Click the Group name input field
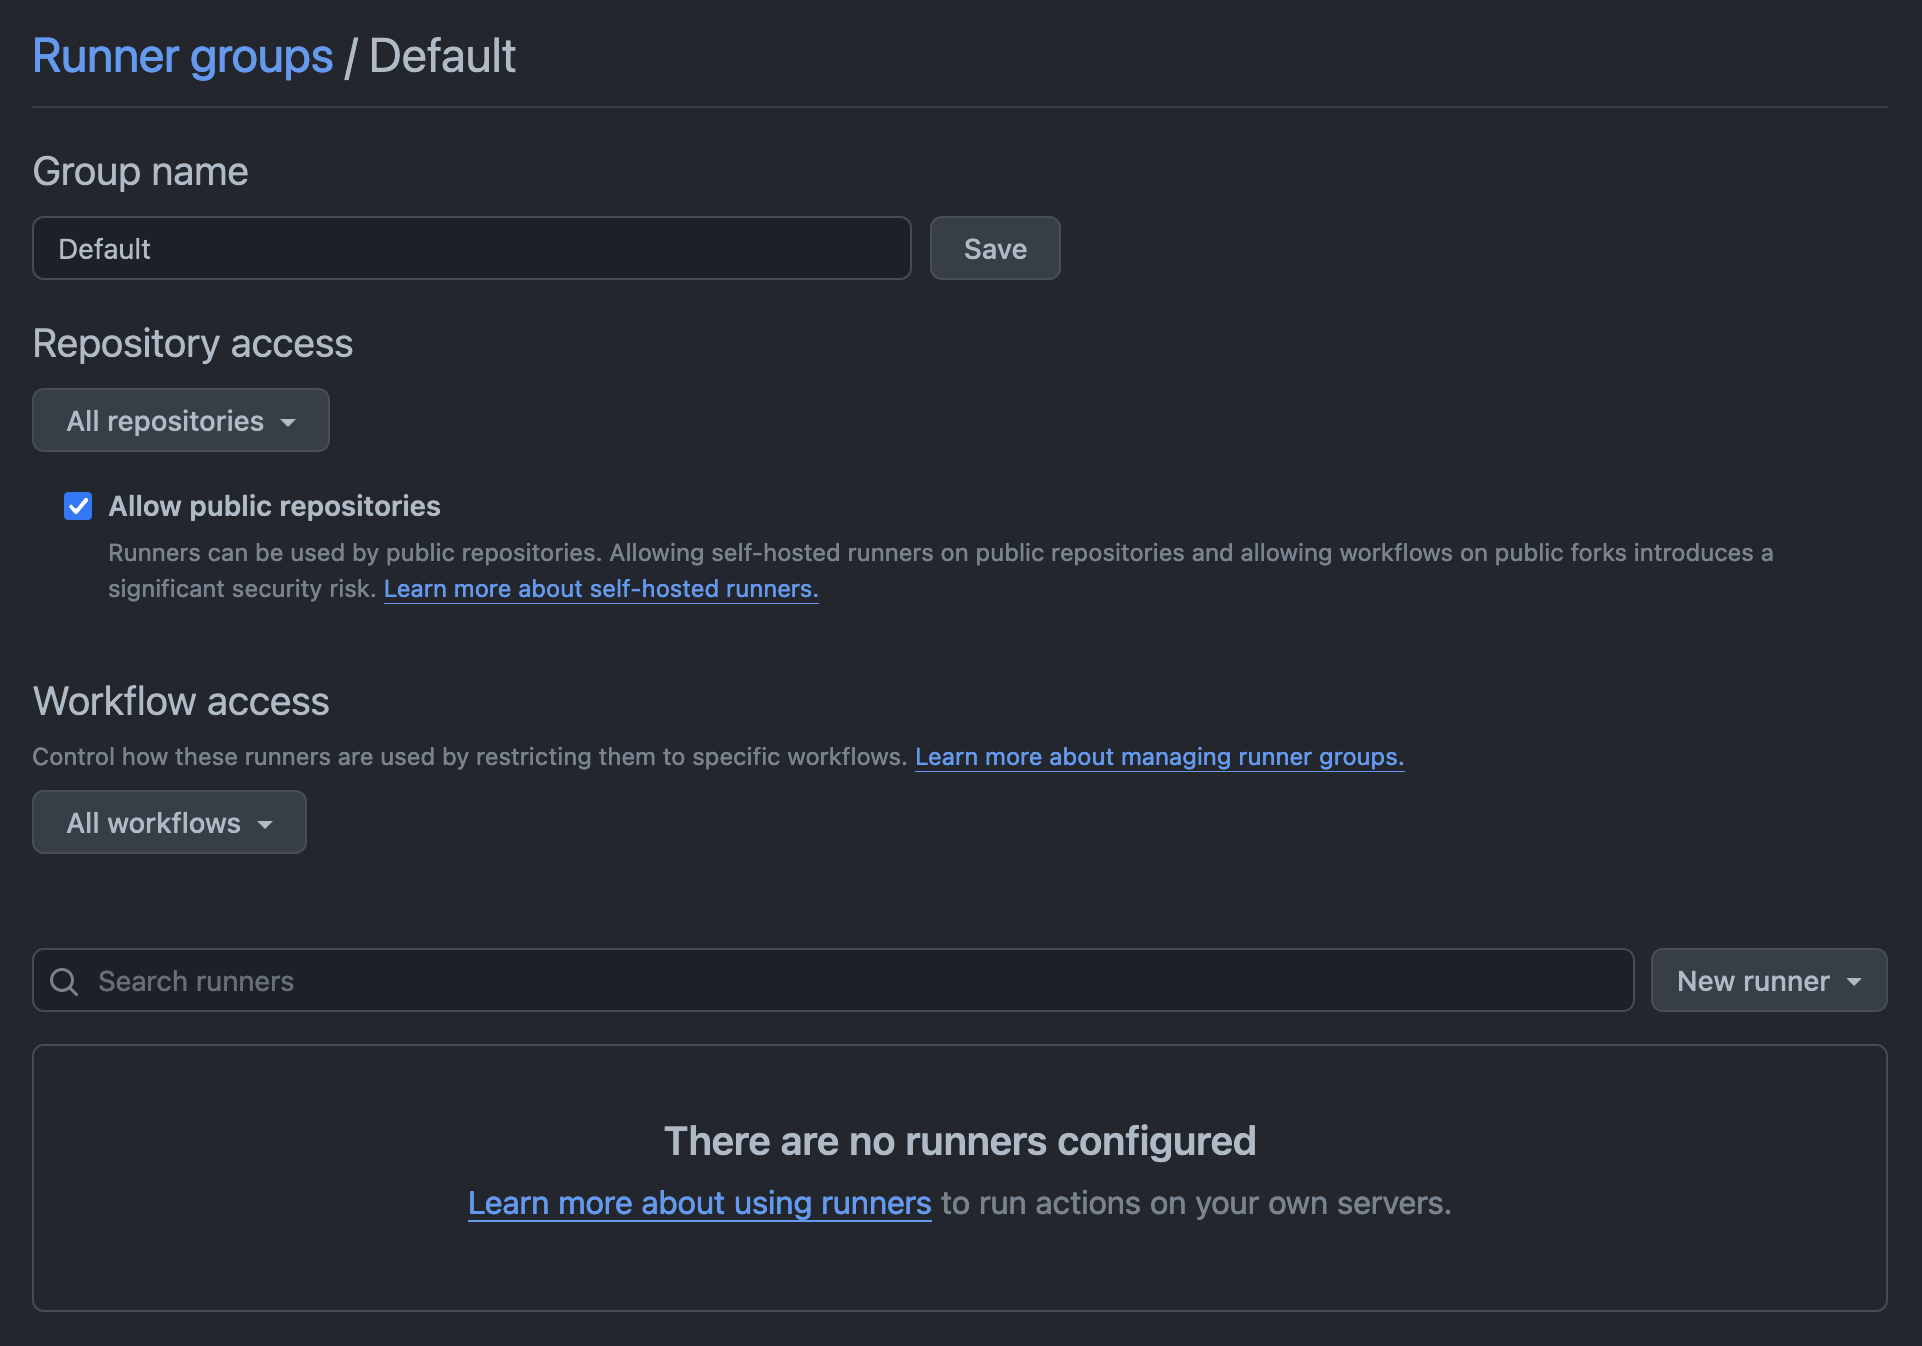The width and height of the screenshot is (1922, 1346). coord(470,248)
